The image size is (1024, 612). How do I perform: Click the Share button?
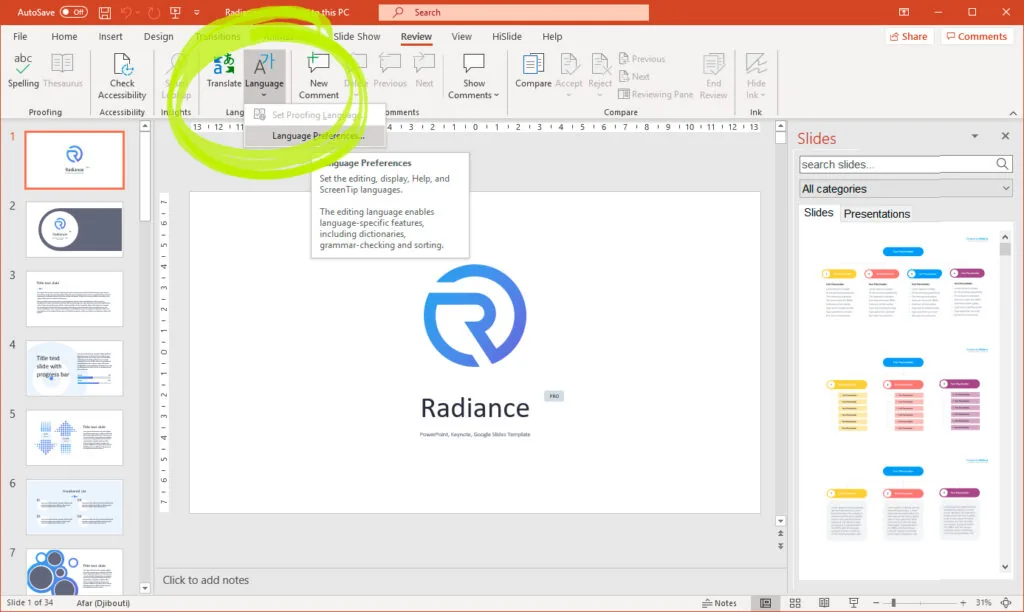(908, 37)
